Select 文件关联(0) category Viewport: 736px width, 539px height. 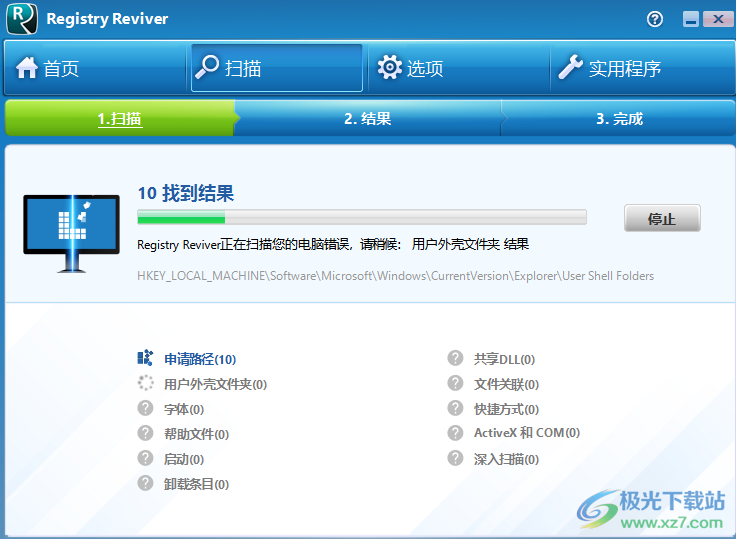coord(506,384)
